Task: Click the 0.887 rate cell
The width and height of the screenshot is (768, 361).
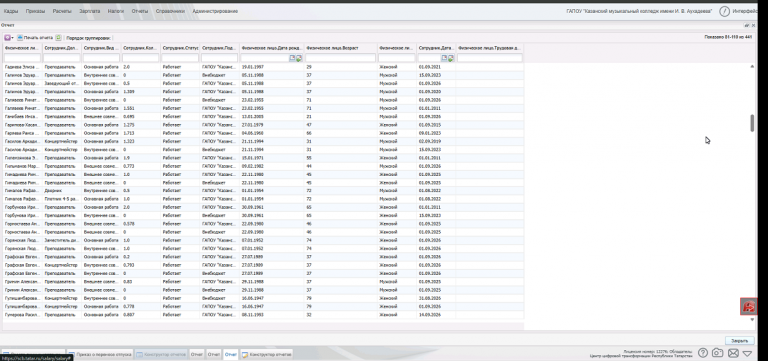Action: tap(141, 314)
